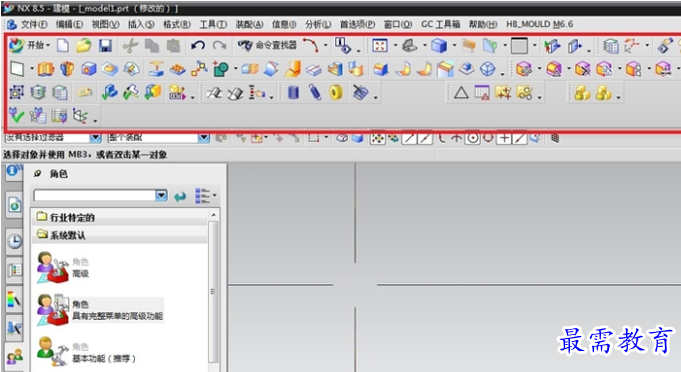
Task: Click the undo arrow icon
Action: (x=198, y=45)
